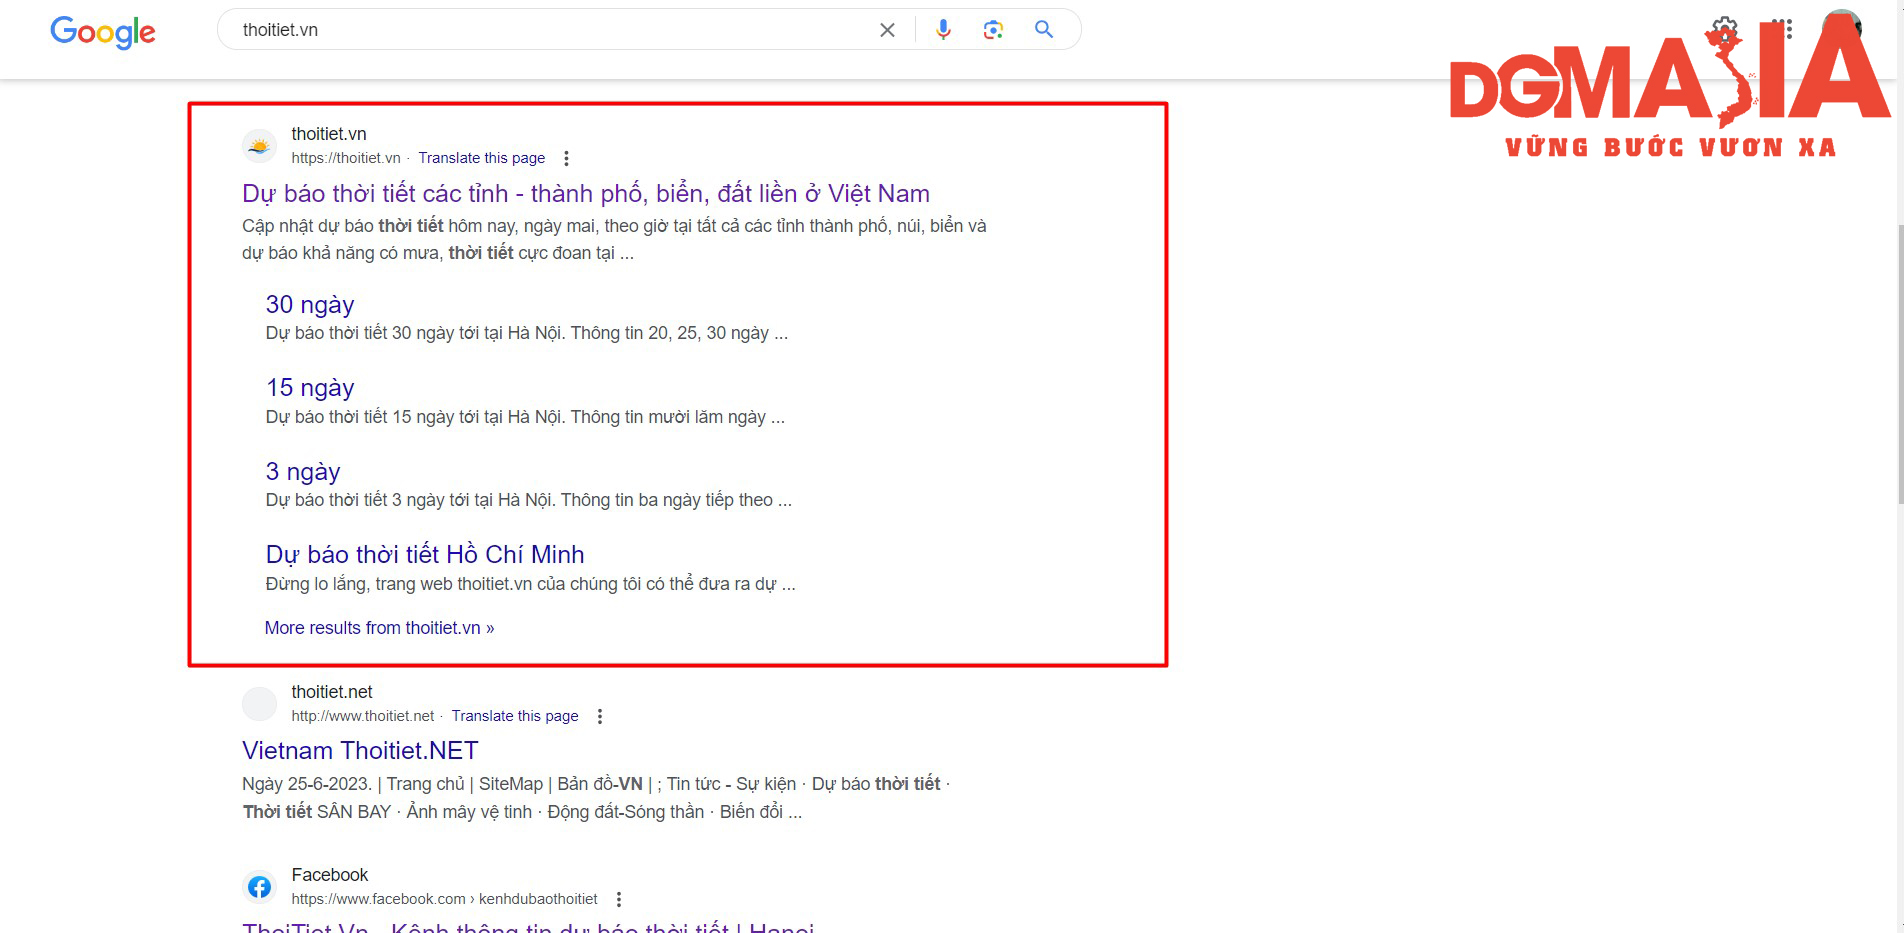Clear the search box text
1904x933 pixels.
pos(887,30)
